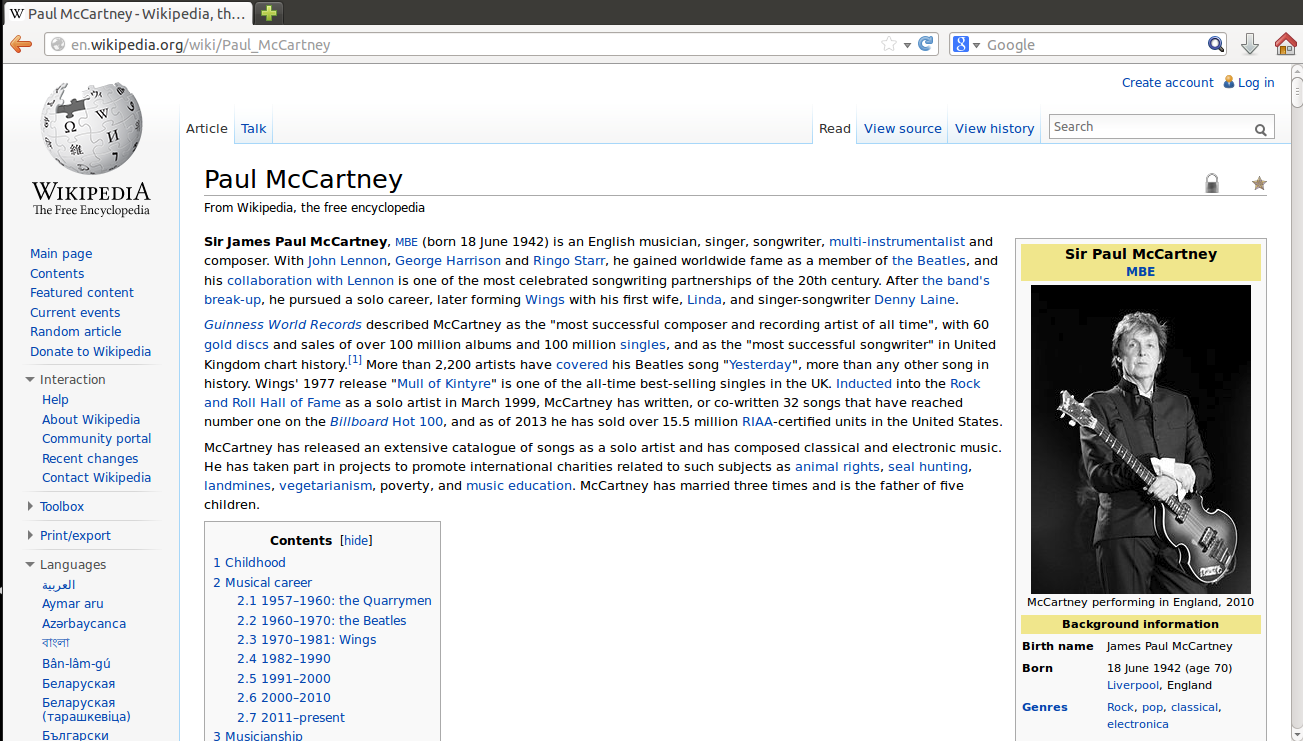Reload the page using the refresh icon
This screenshot has height=741, width=1303.
click(x=926, y=44)
